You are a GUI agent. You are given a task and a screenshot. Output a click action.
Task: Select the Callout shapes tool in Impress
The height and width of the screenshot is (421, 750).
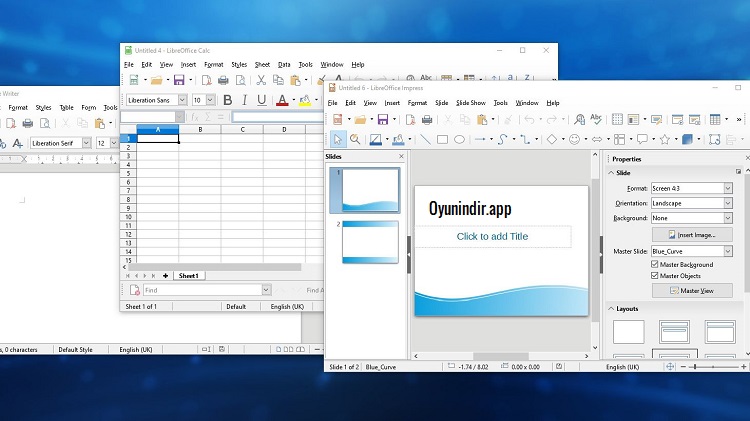pyautogui.click(x=642, y=140)
